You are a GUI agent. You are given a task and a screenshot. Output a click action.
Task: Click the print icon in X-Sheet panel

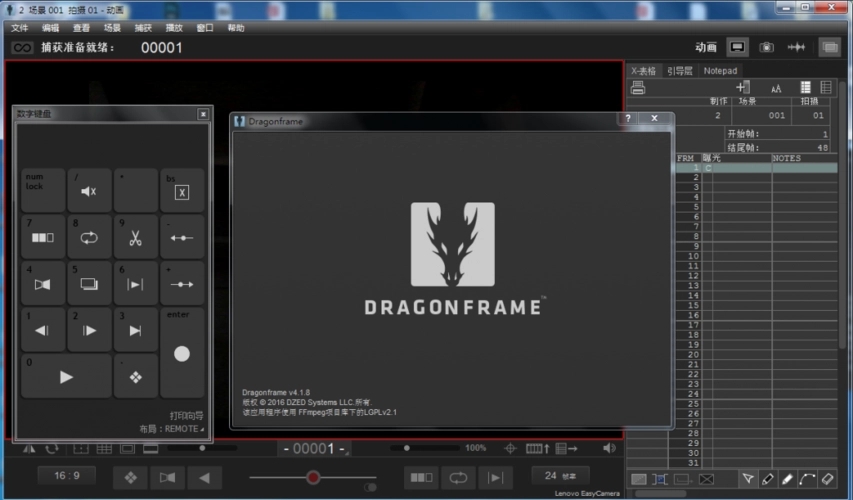point(638,88)
